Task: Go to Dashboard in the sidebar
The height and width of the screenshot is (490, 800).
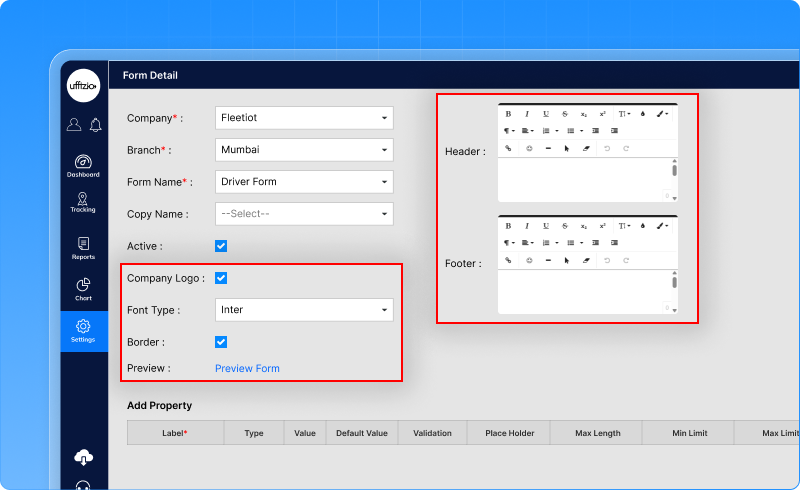Action: [83, 166]
